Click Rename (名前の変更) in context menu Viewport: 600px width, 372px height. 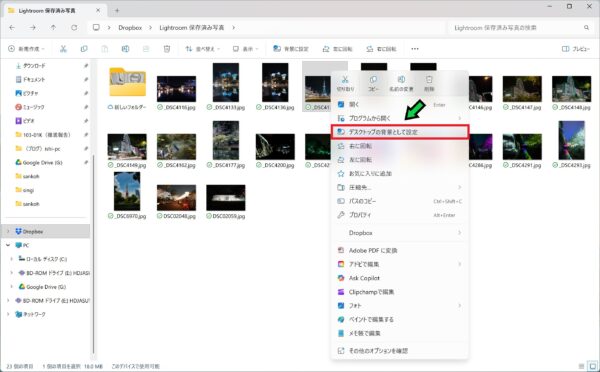tap(401, 83)
